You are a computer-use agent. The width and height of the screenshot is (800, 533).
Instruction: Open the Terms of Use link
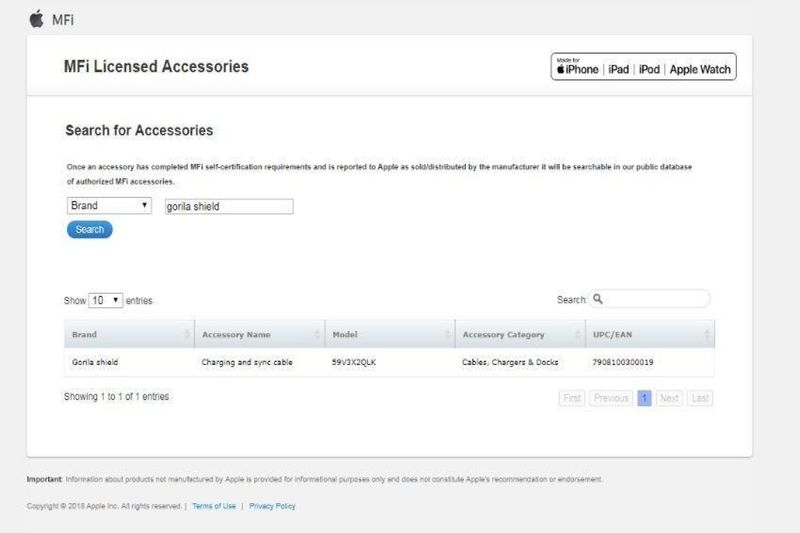click(214, 506)
